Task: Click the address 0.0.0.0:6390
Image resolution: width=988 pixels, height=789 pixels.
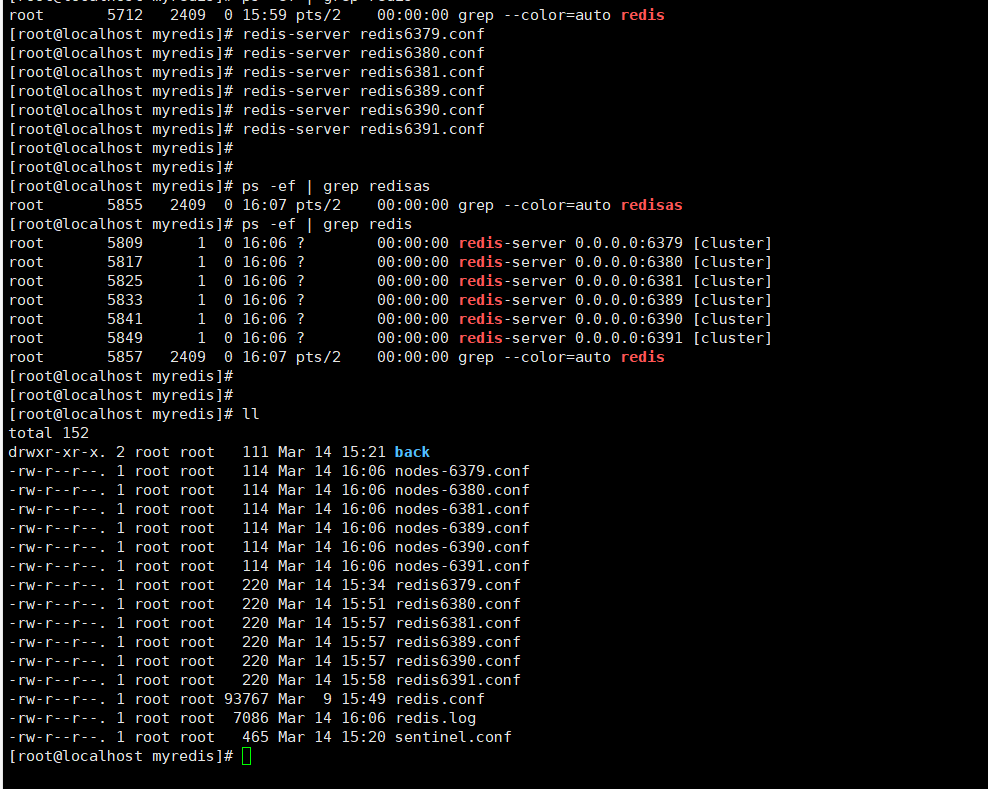Action: point(629,319)
